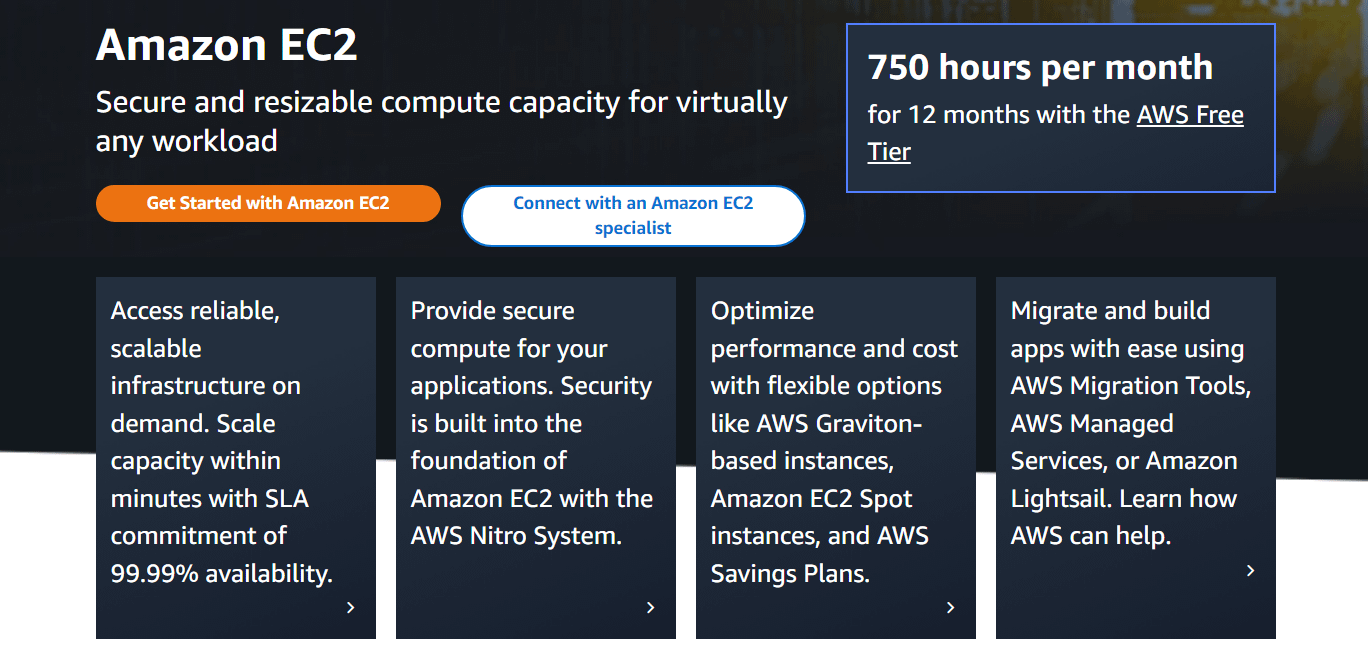The width and height of the screenshot is (1368, 662).
Task: Click the 99.99% availability text
Action: pos(222,574)
